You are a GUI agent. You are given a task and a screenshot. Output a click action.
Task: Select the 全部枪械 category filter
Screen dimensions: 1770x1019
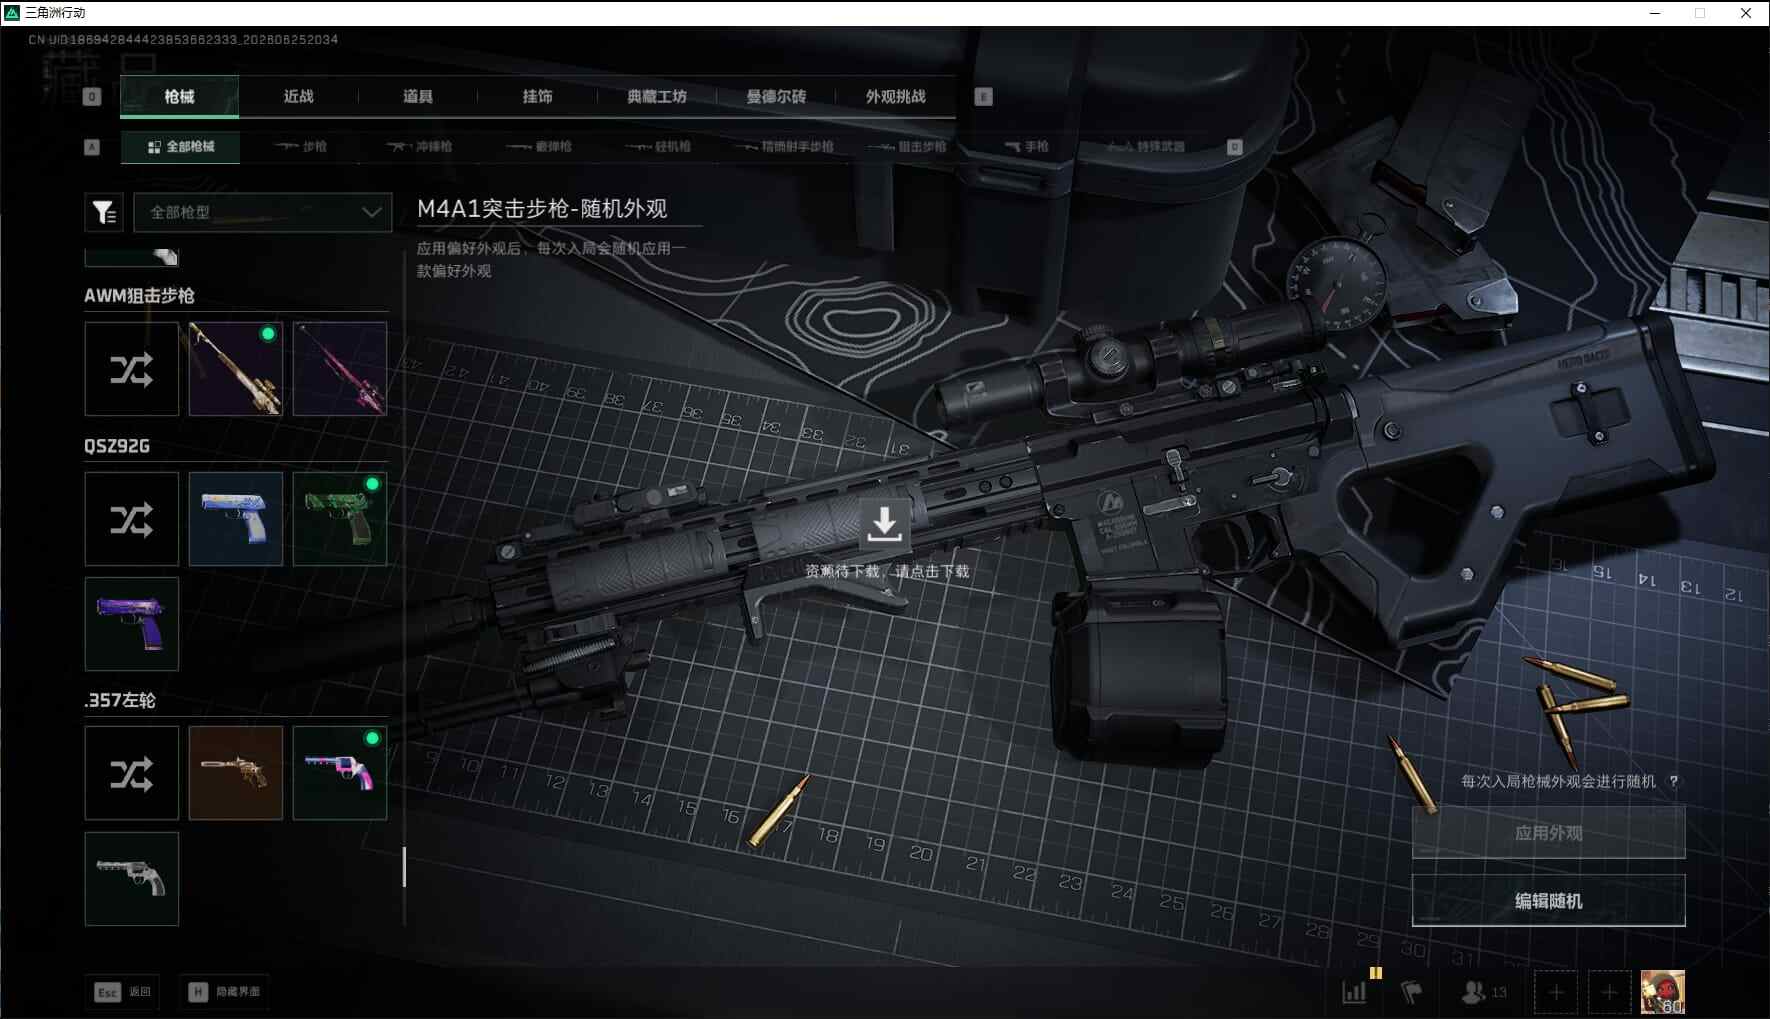tap(180, 147)
